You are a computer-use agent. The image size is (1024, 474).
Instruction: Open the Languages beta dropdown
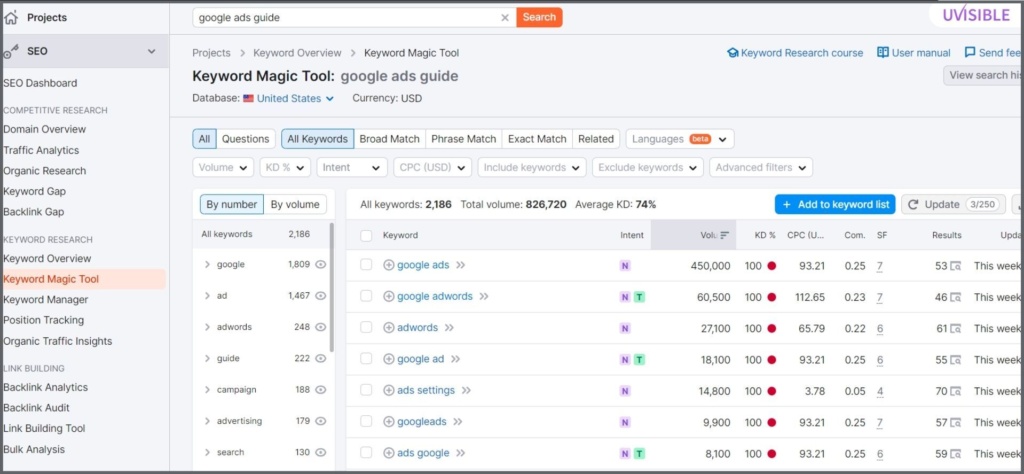pos(680,139)
